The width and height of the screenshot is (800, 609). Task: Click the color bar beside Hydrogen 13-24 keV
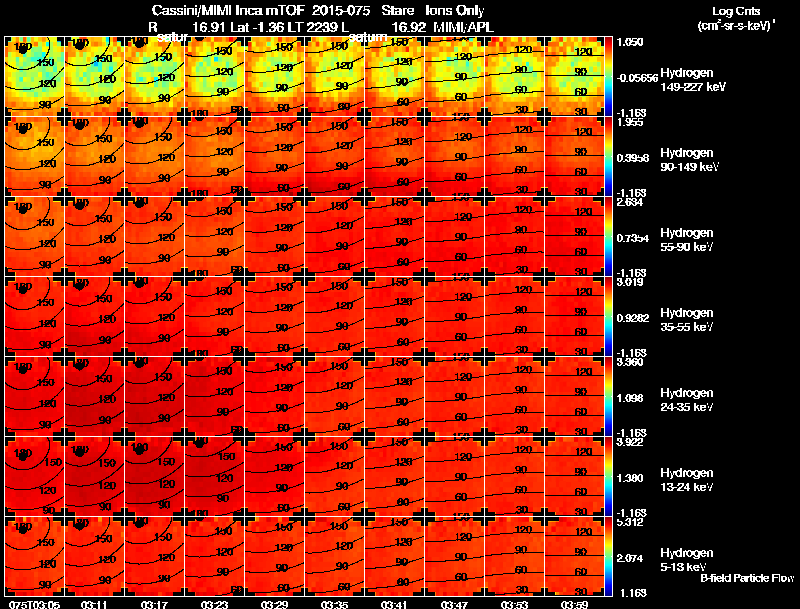608,476
